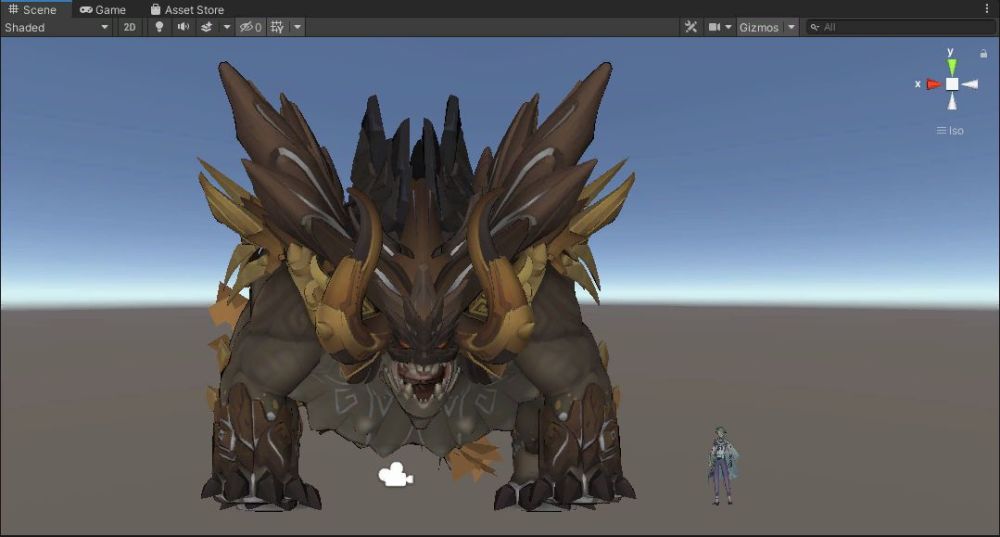Open the Asset Store tab
1000x537 pixels.
pyautogui.click(x=187, y=9)
